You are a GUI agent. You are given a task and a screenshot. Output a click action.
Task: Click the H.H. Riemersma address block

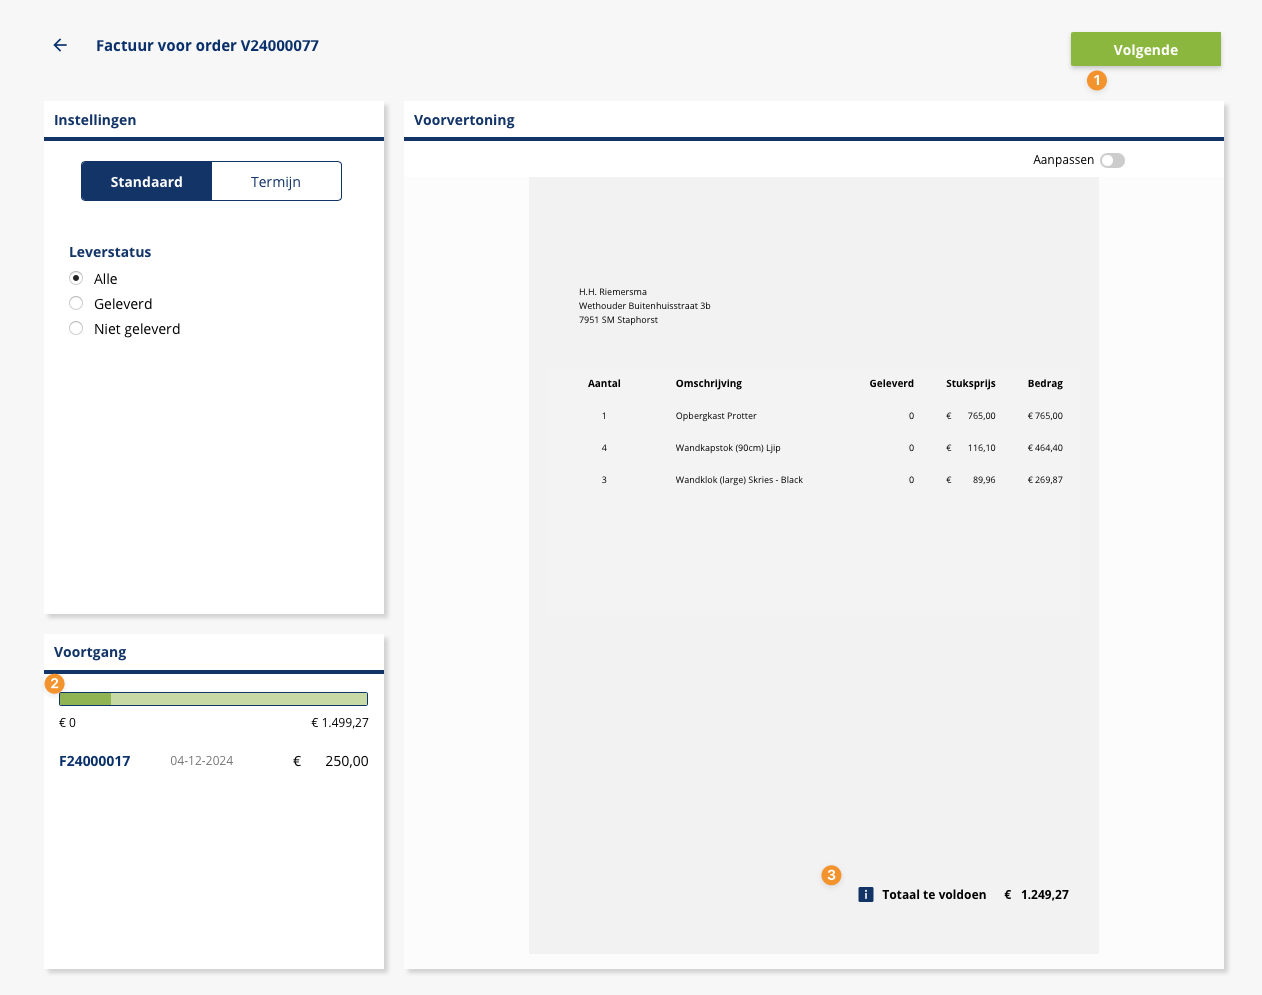click(644, 306)
